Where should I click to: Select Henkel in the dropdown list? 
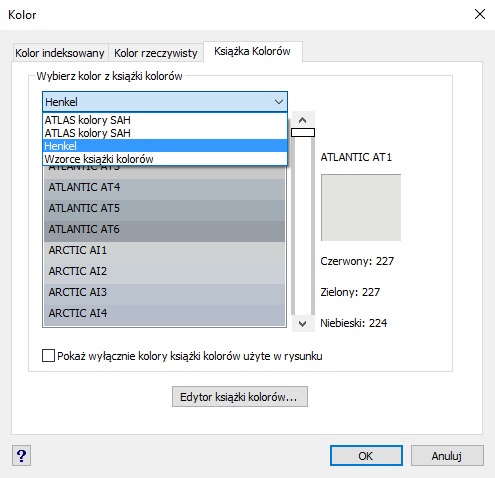point(165,146)
